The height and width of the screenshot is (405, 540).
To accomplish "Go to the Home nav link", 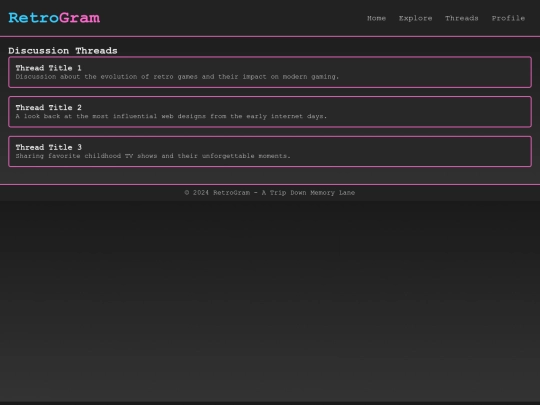I will 376,18.
